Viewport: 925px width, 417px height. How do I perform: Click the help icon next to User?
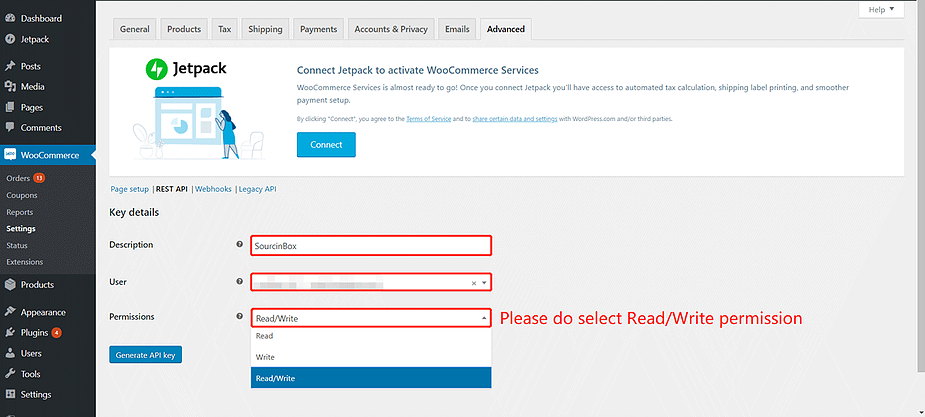(240, 281)
